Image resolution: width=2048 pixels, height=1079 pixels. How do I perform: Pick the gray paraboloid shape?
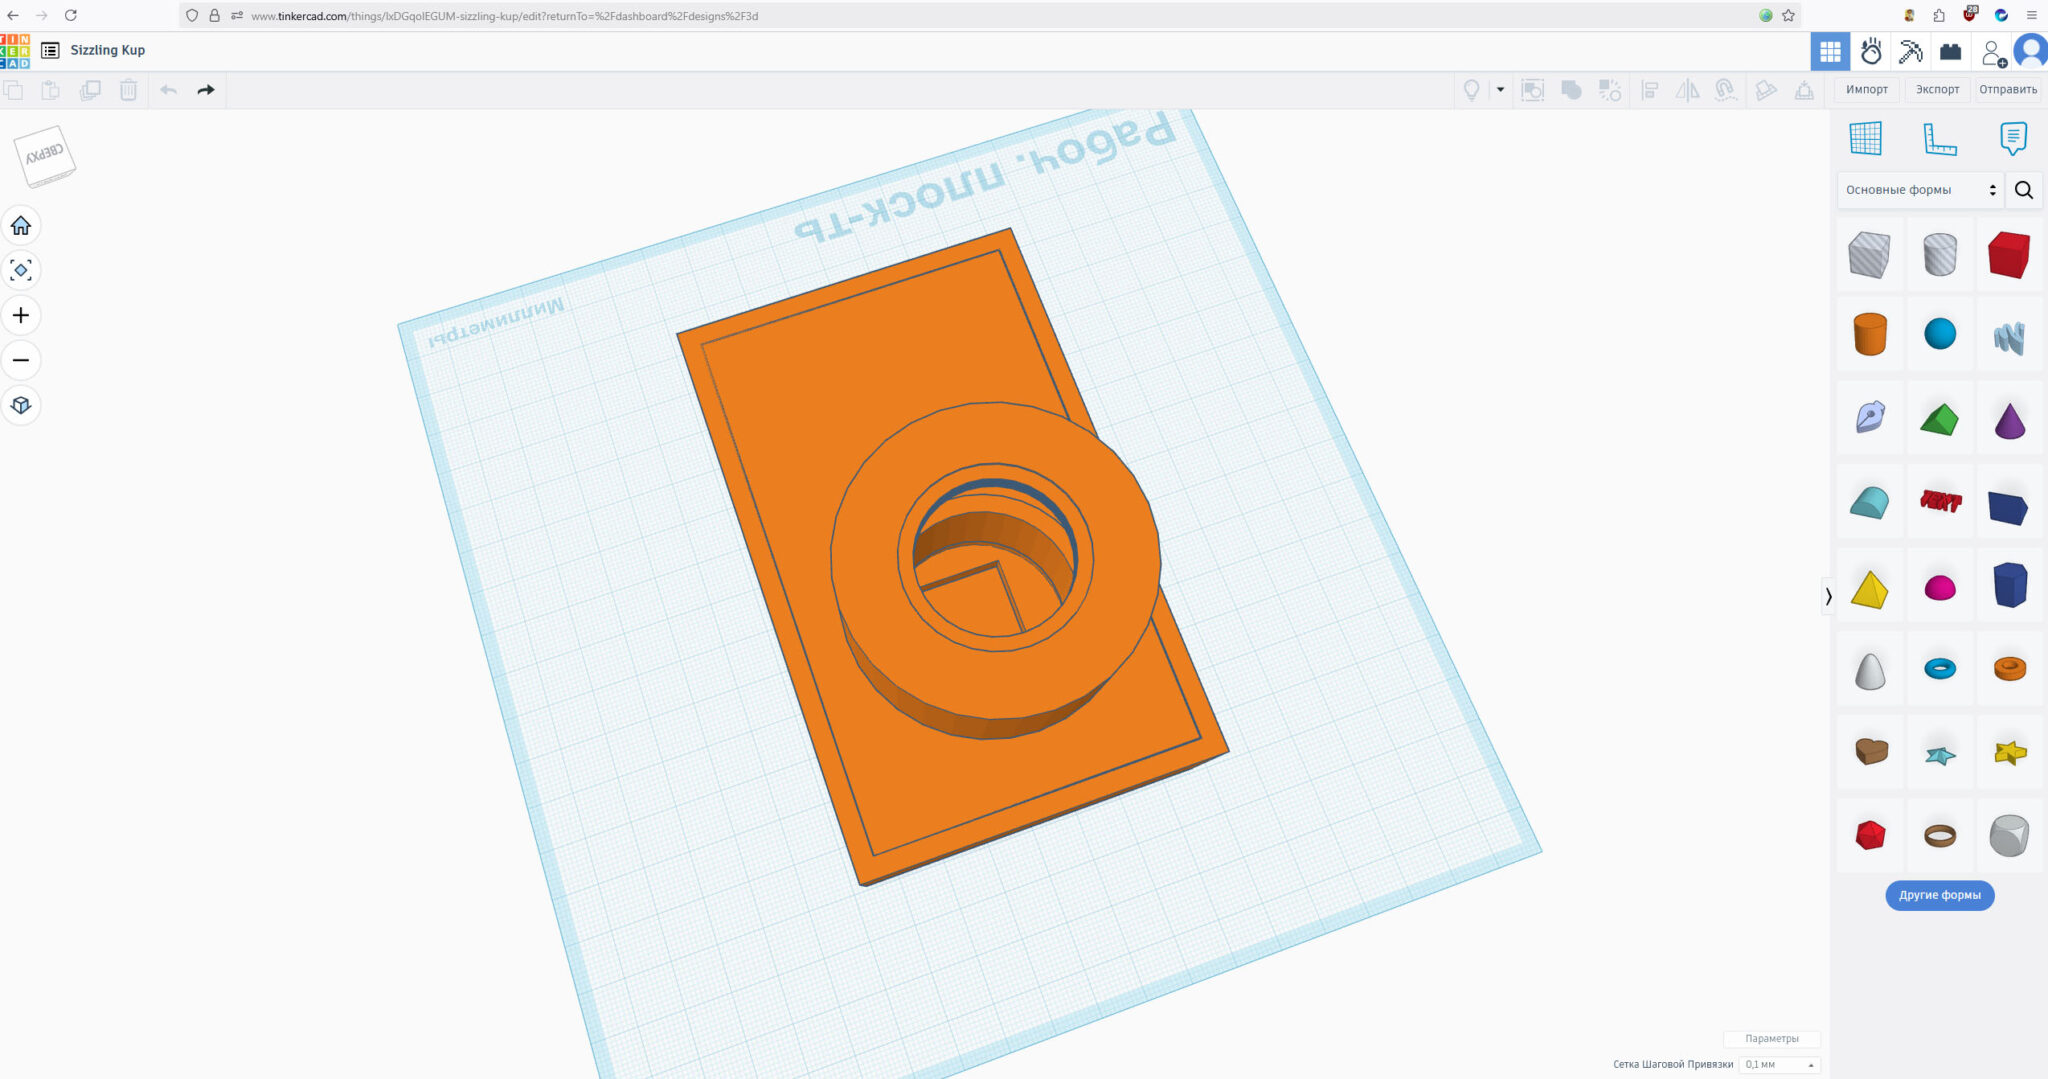[x=1869, y=670]
